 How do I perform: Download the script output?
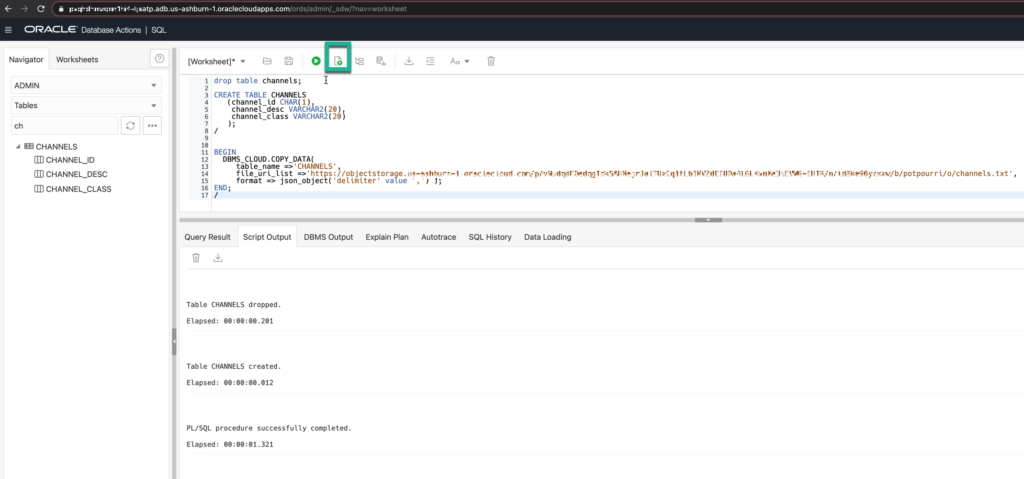coord(218,258)
